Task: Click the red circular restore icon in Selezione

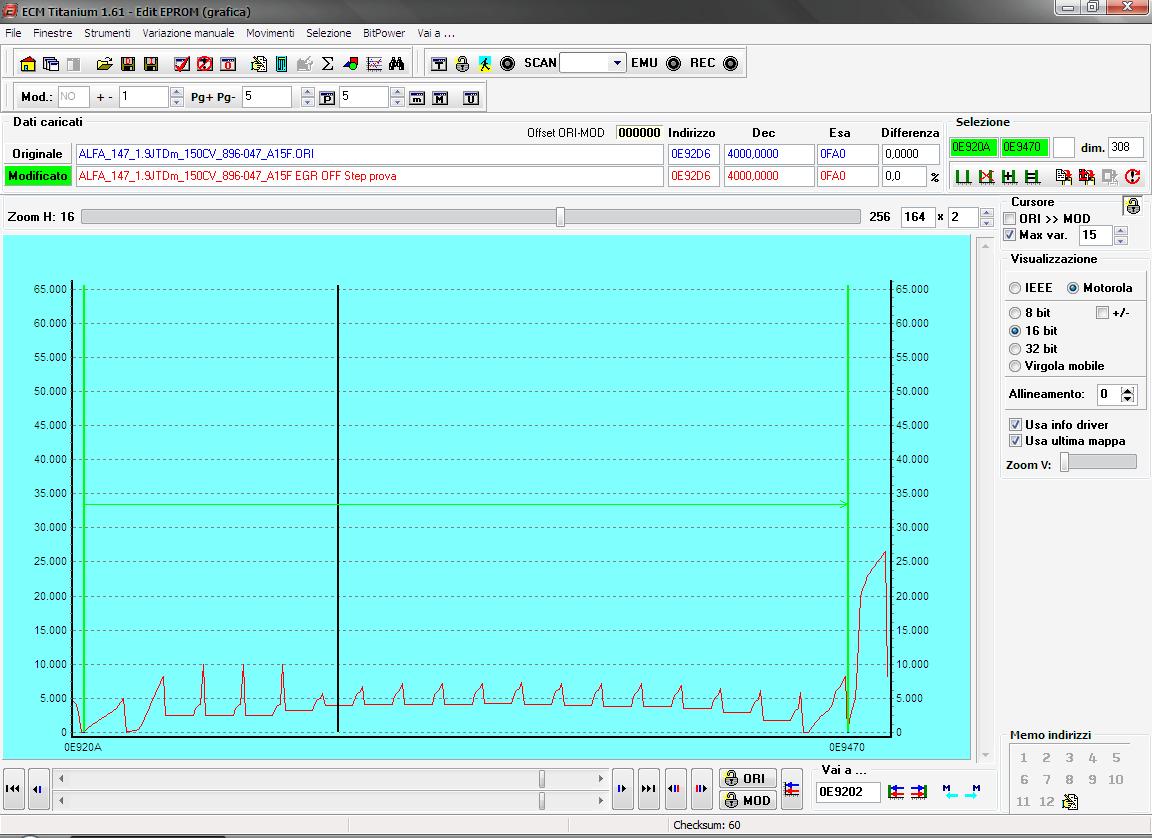Action: coord(1132,177)
